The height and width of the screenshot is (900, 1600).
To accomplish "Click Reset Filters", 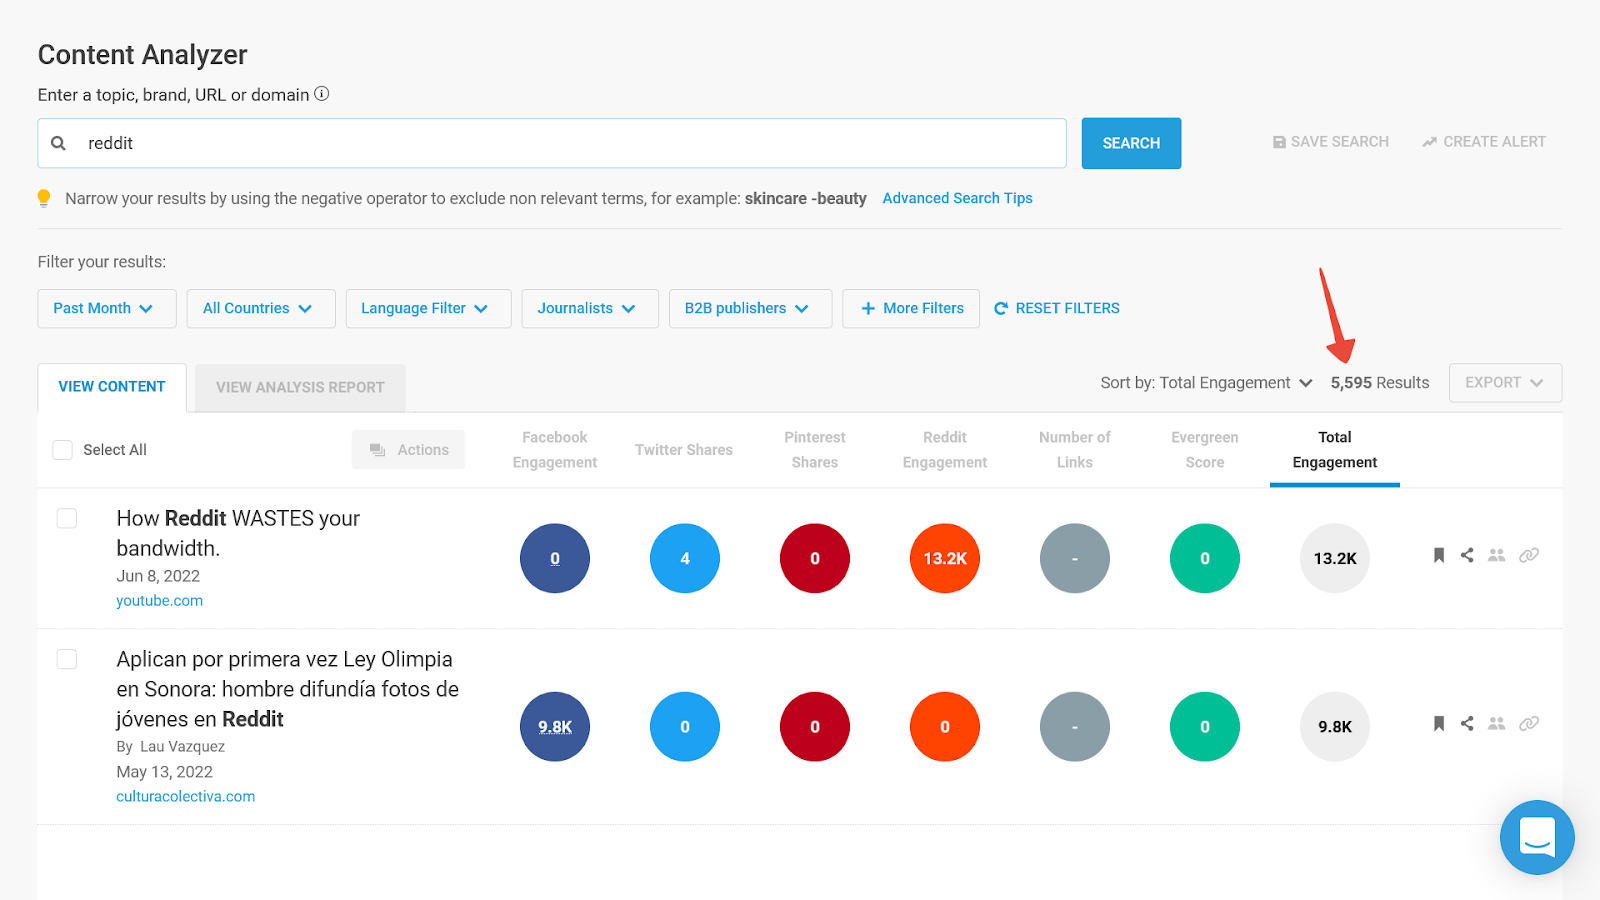I will [x=1057, y=308].
